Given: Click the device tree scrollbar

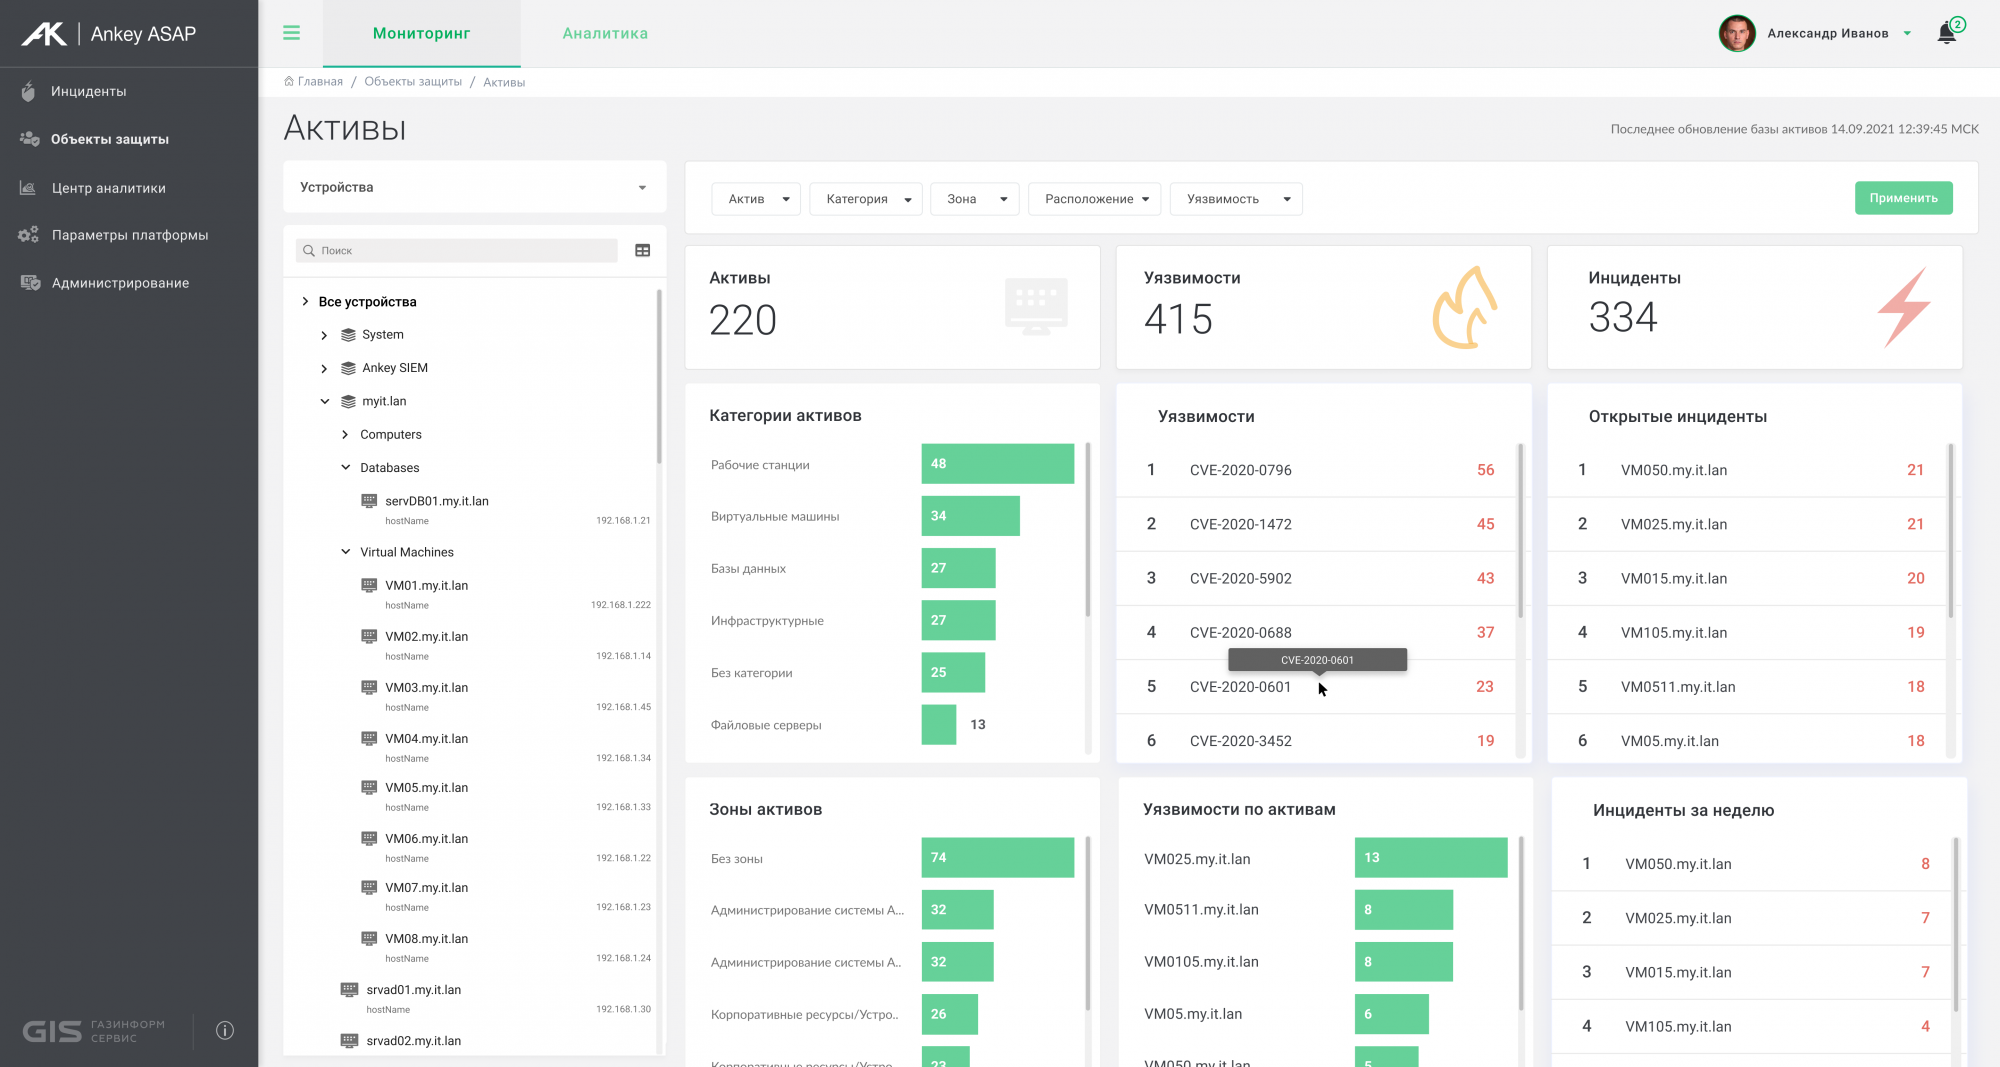Looking at the screenshot, I should tap(659, 377).
